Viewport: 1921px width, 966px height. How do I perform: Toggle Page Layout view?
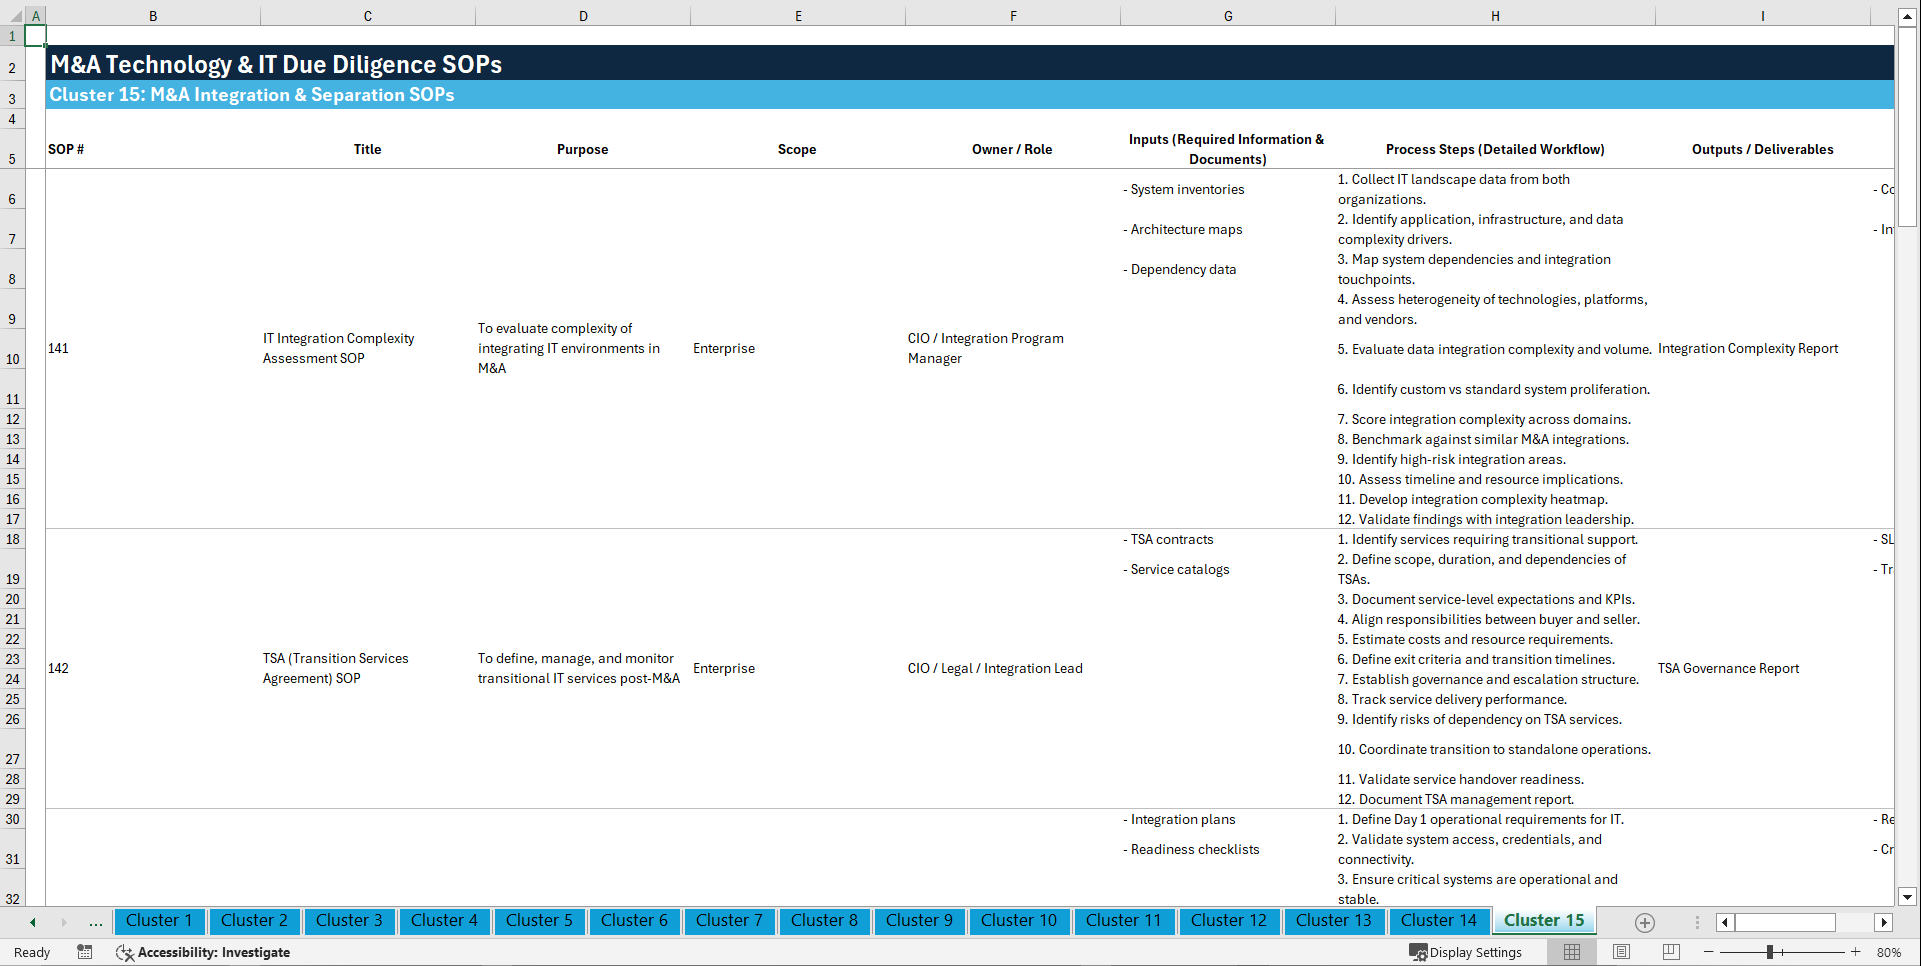pos(1620,952)
